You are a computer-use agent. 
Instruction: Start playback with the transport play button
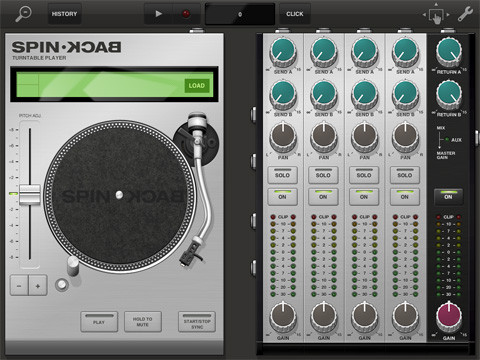click(x=158, y=14)
